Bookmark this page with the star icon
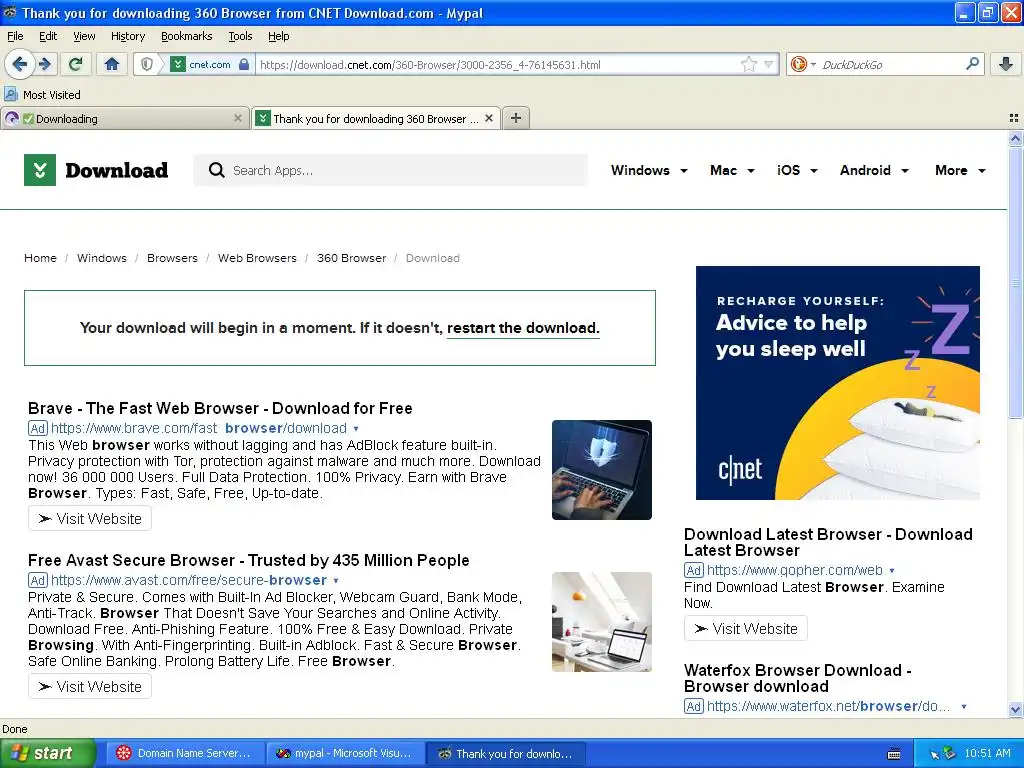 point(749,64)
